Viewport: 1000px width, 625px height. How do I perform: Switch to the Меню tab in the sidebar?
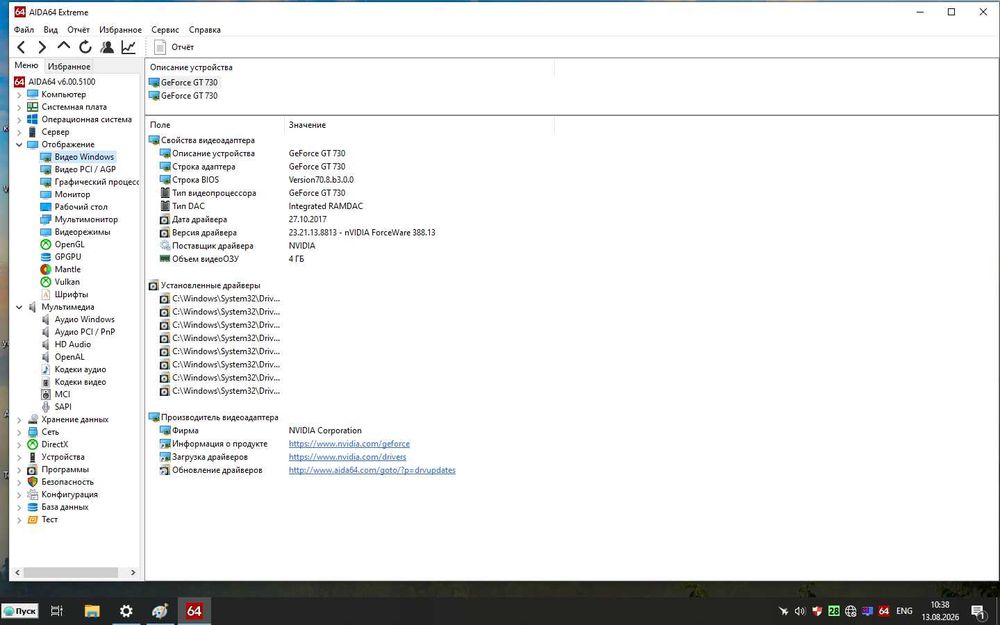[26, 65]
